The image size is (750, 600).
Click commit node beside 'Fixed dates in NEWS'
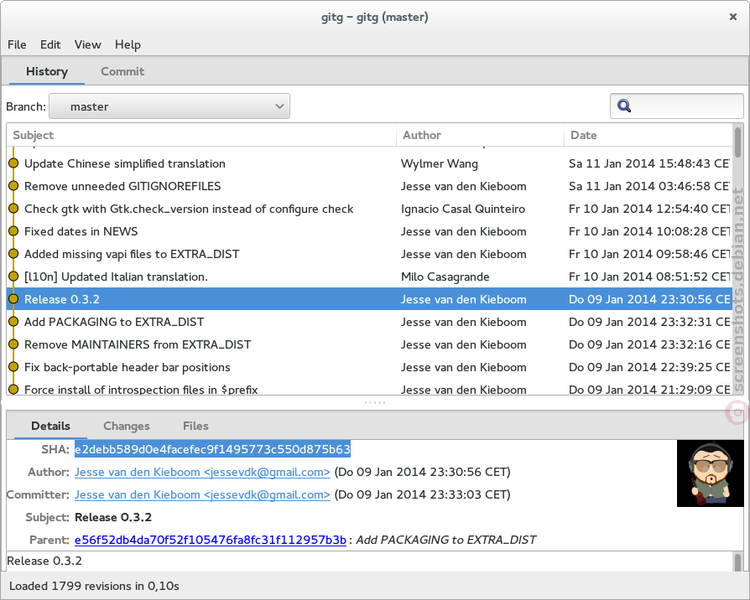point(13,231)
